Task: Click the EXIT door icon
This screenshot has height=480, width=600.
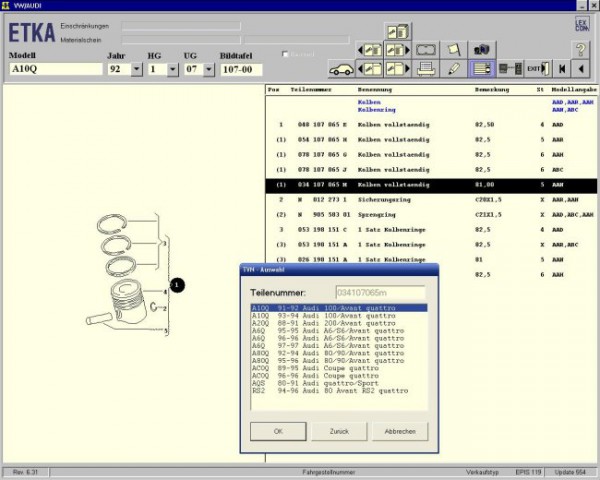Action: [538, 69]
